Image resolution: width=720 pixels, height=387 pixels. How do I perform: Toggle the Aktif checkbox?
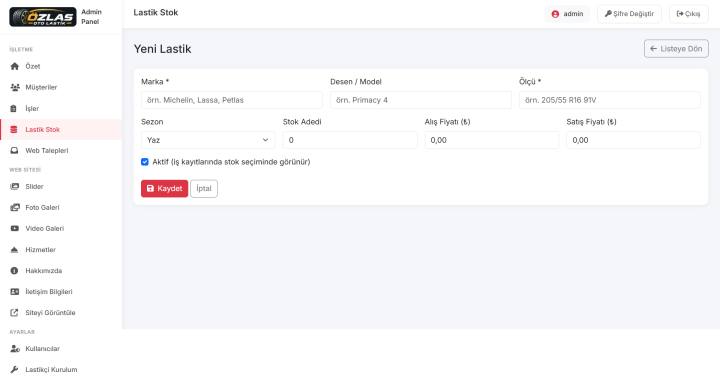(x=145, y=162)
